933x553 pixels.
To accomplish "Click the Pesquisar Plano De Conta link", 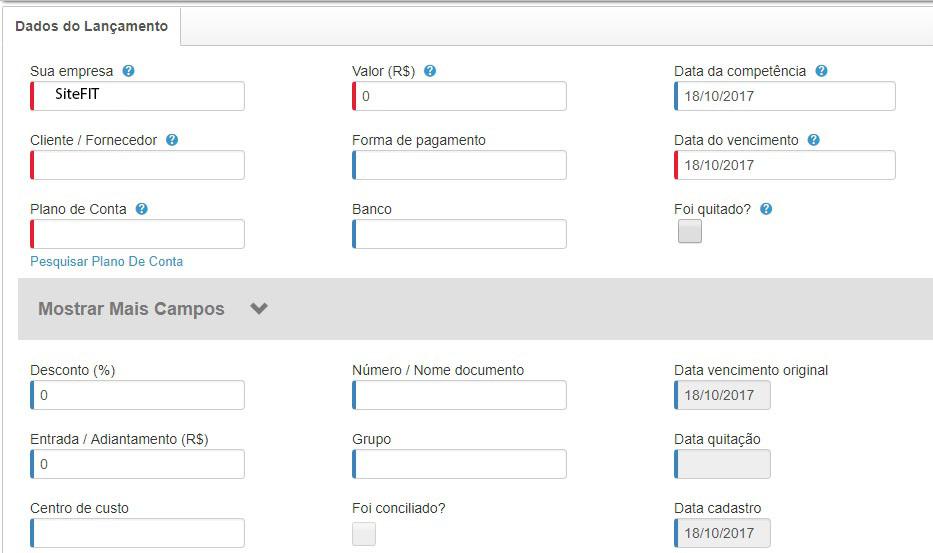I will click(107, 262).
